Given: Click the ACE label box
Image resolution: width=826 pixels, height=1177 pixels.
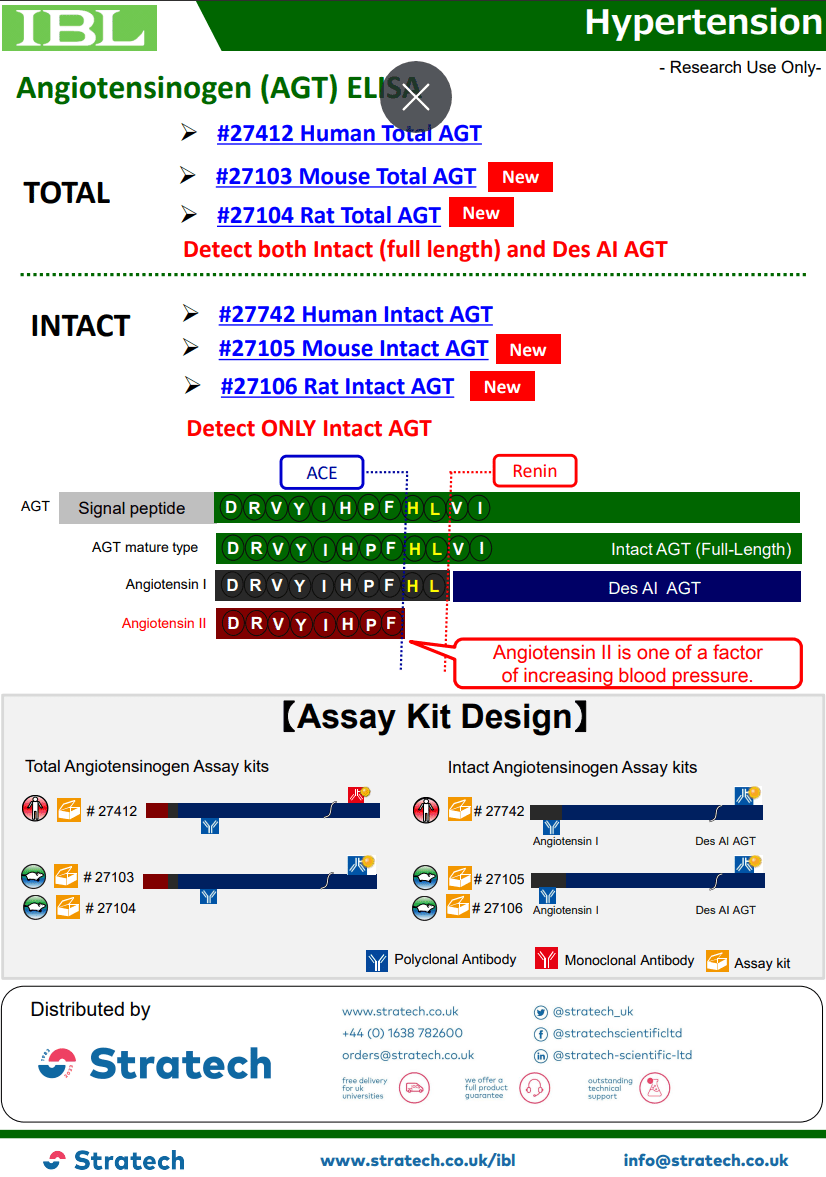Looking at the screenshot, I should (322, 472).
